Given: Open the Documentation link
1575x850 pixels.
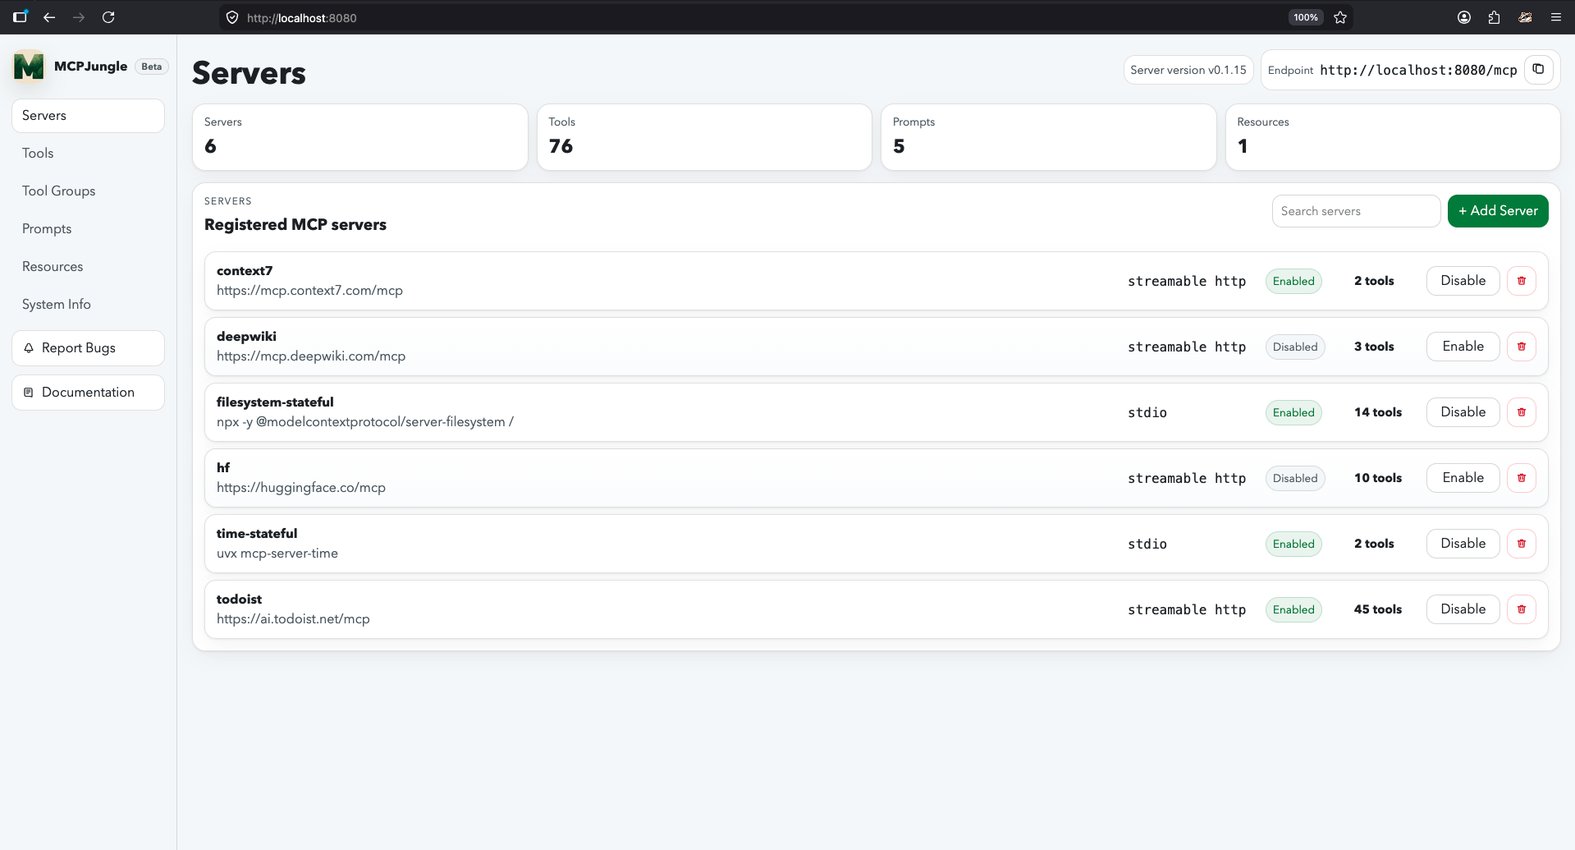Looking at the screenshot, I should coord(88,392).
